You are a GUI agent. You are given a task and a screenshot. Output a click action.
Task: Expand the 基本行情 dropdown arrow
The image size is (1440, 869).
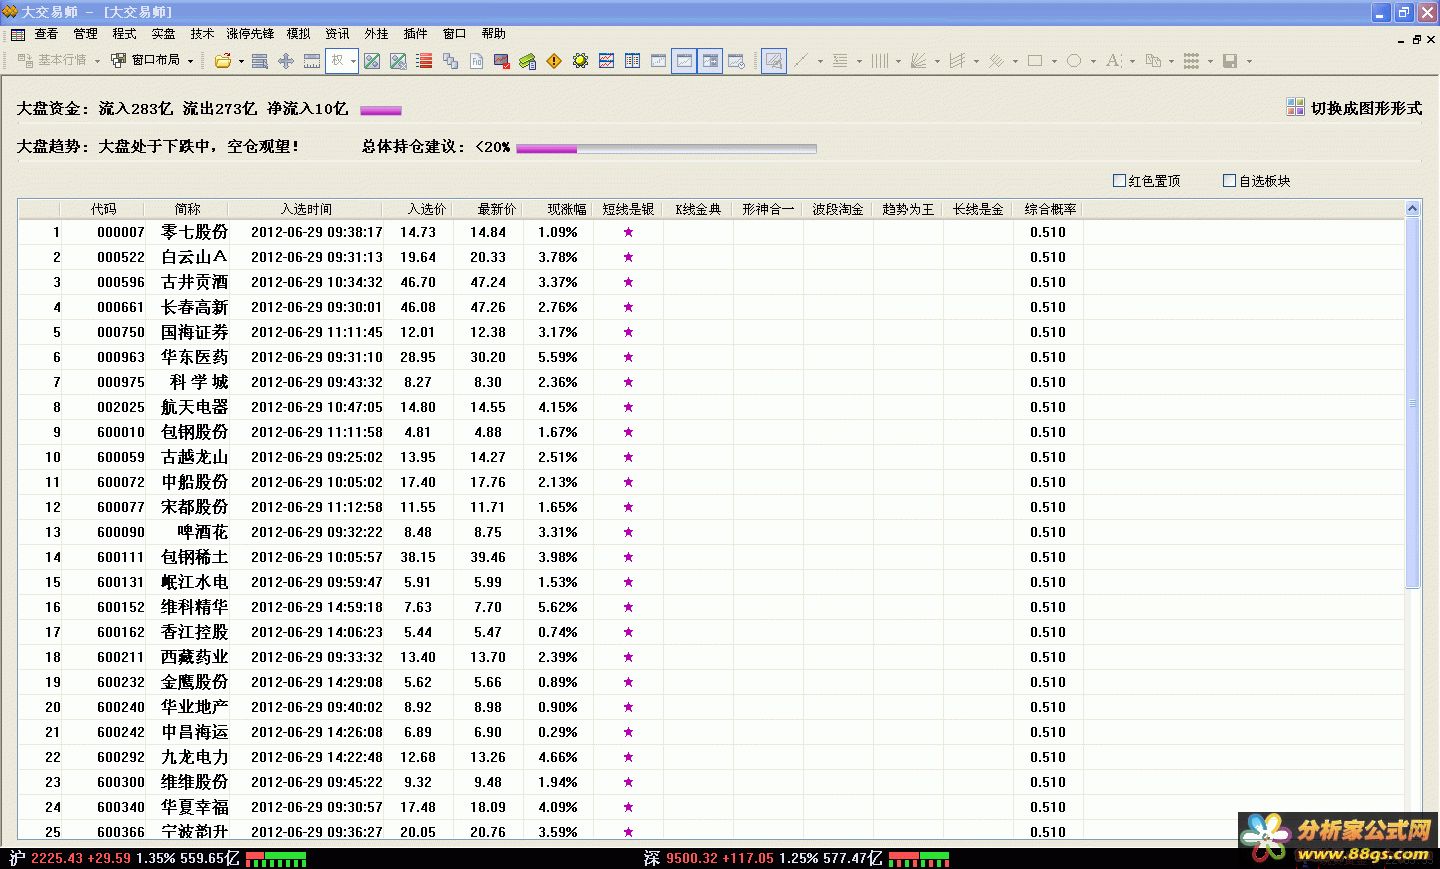pos(97,61)
